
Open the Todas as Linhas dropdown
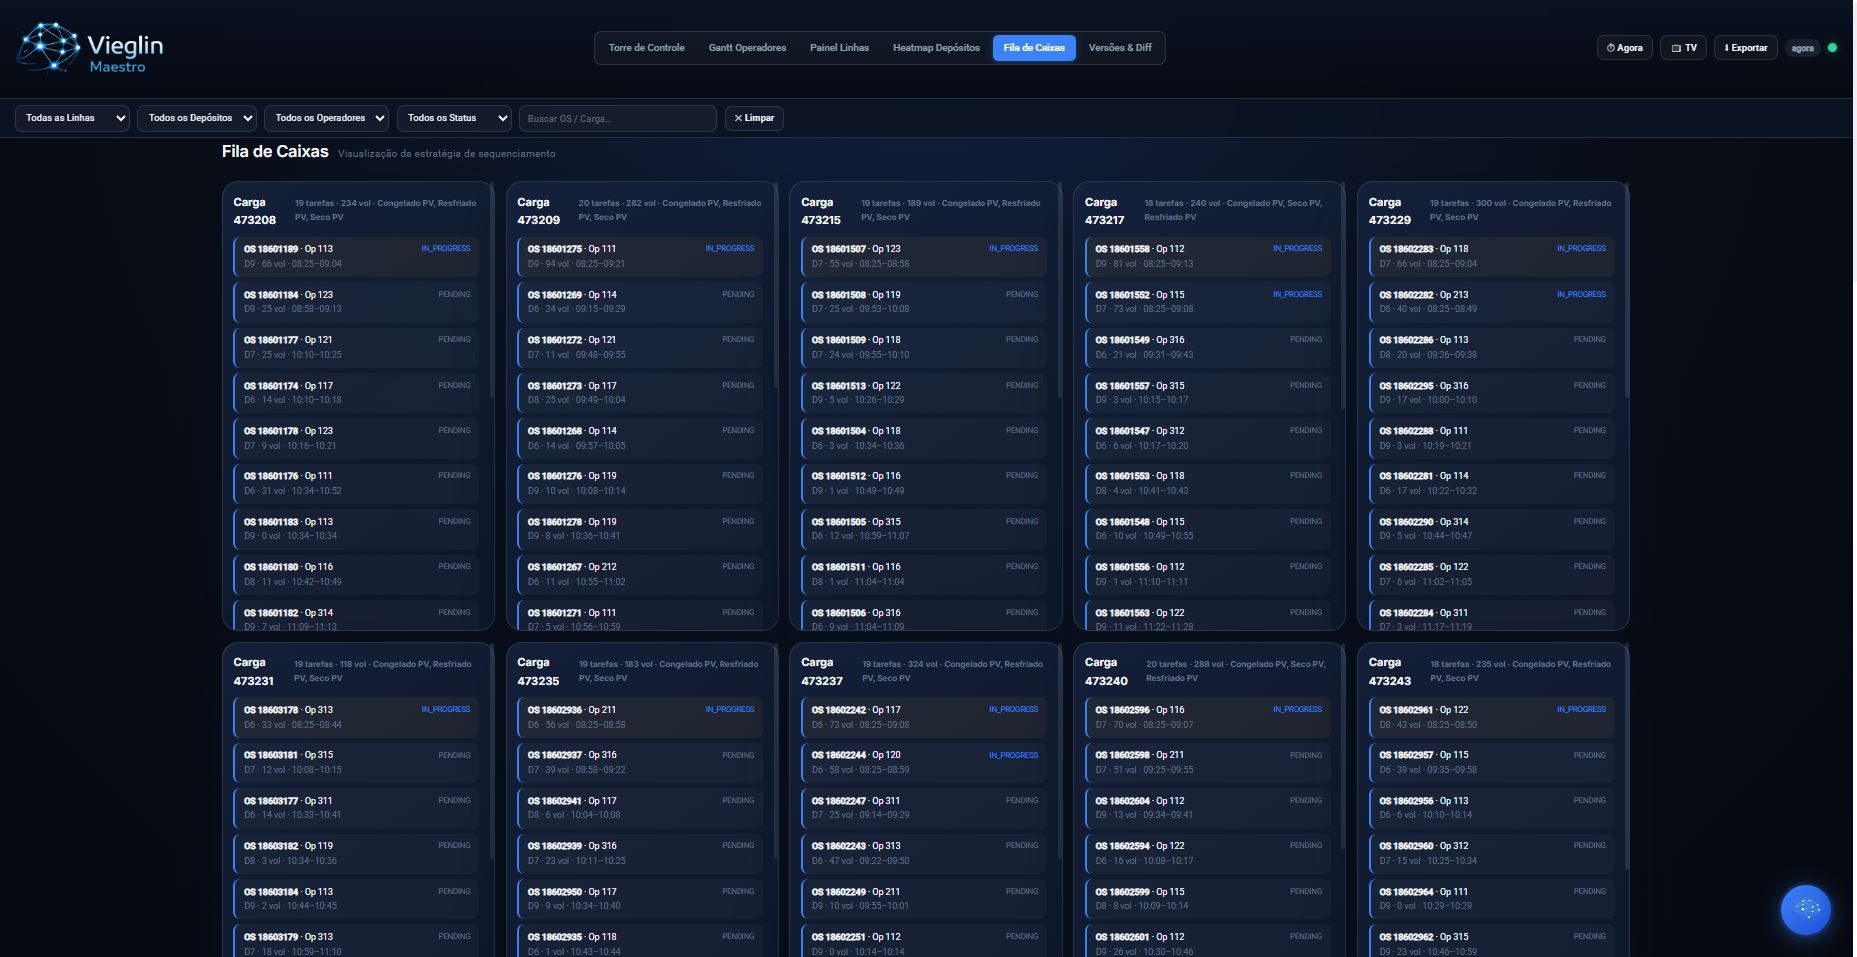coord(71,118)
